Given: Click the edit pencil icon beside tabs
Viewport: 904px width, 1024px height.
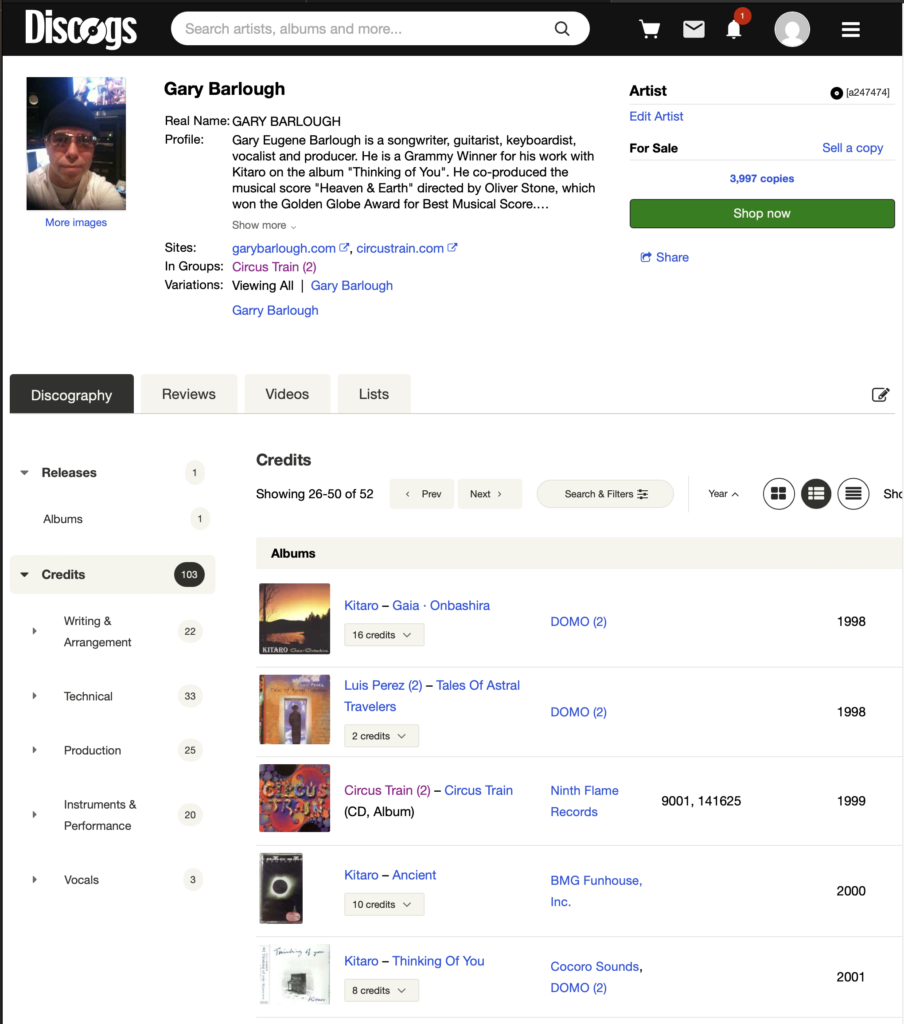Looking at the screenshot, I should pos(880,395).
